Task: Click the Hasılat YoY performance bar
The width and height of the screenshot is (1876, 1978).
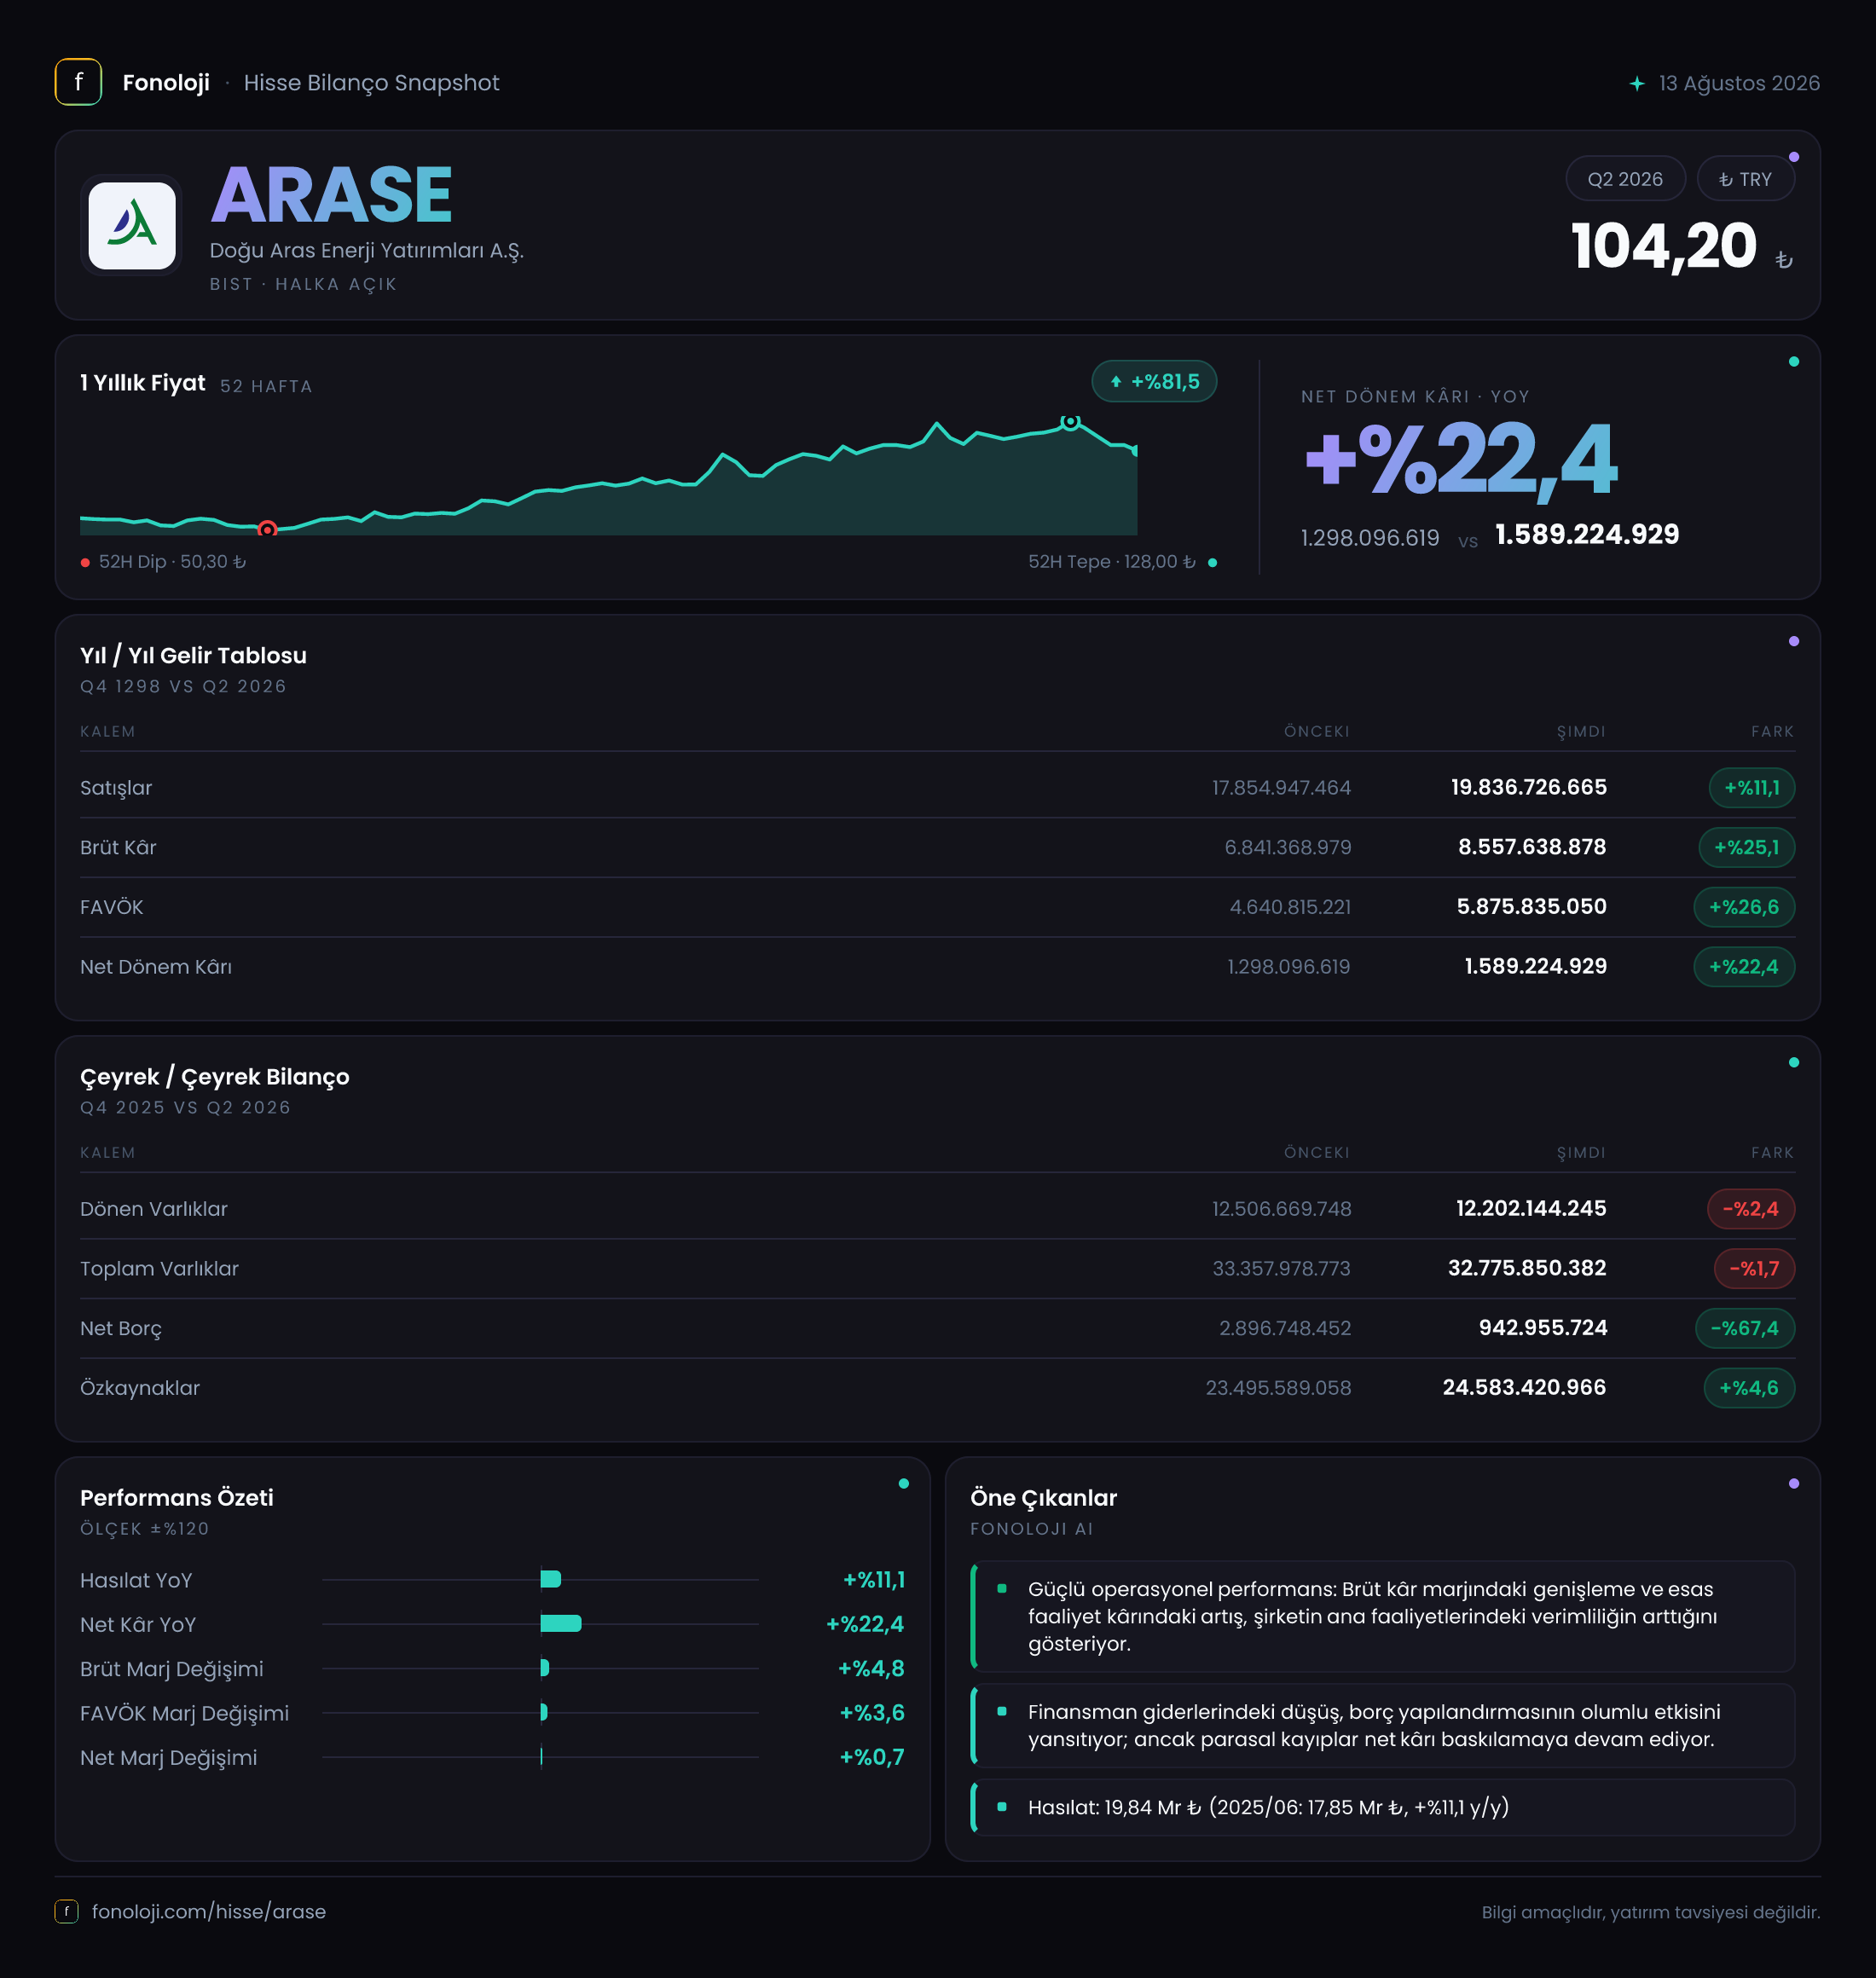Action: tap(550, 1579)
